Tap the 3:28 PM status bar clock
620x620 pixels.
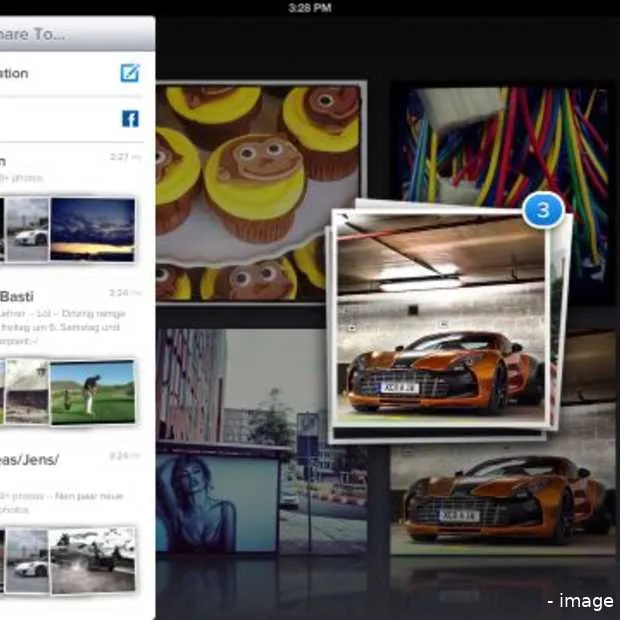click(310, 8)
